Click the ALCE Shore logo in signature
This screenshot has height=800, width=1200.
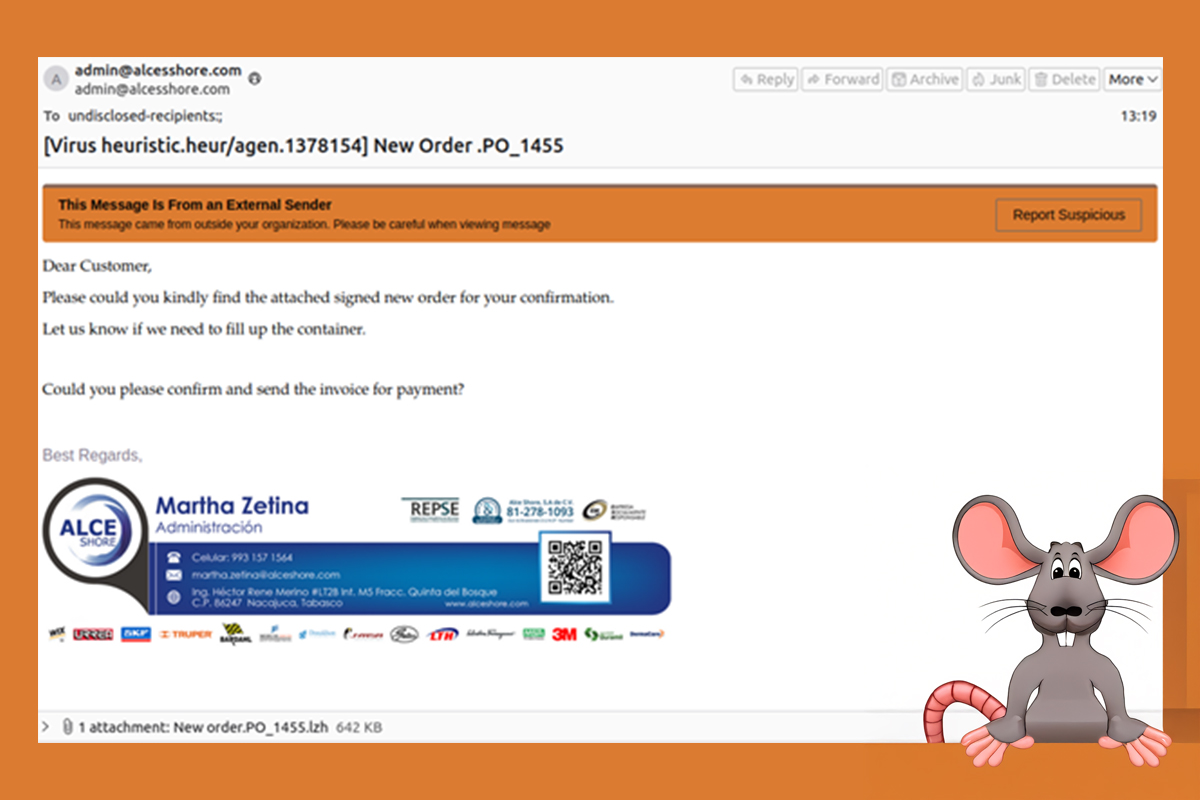pos(90,529)
